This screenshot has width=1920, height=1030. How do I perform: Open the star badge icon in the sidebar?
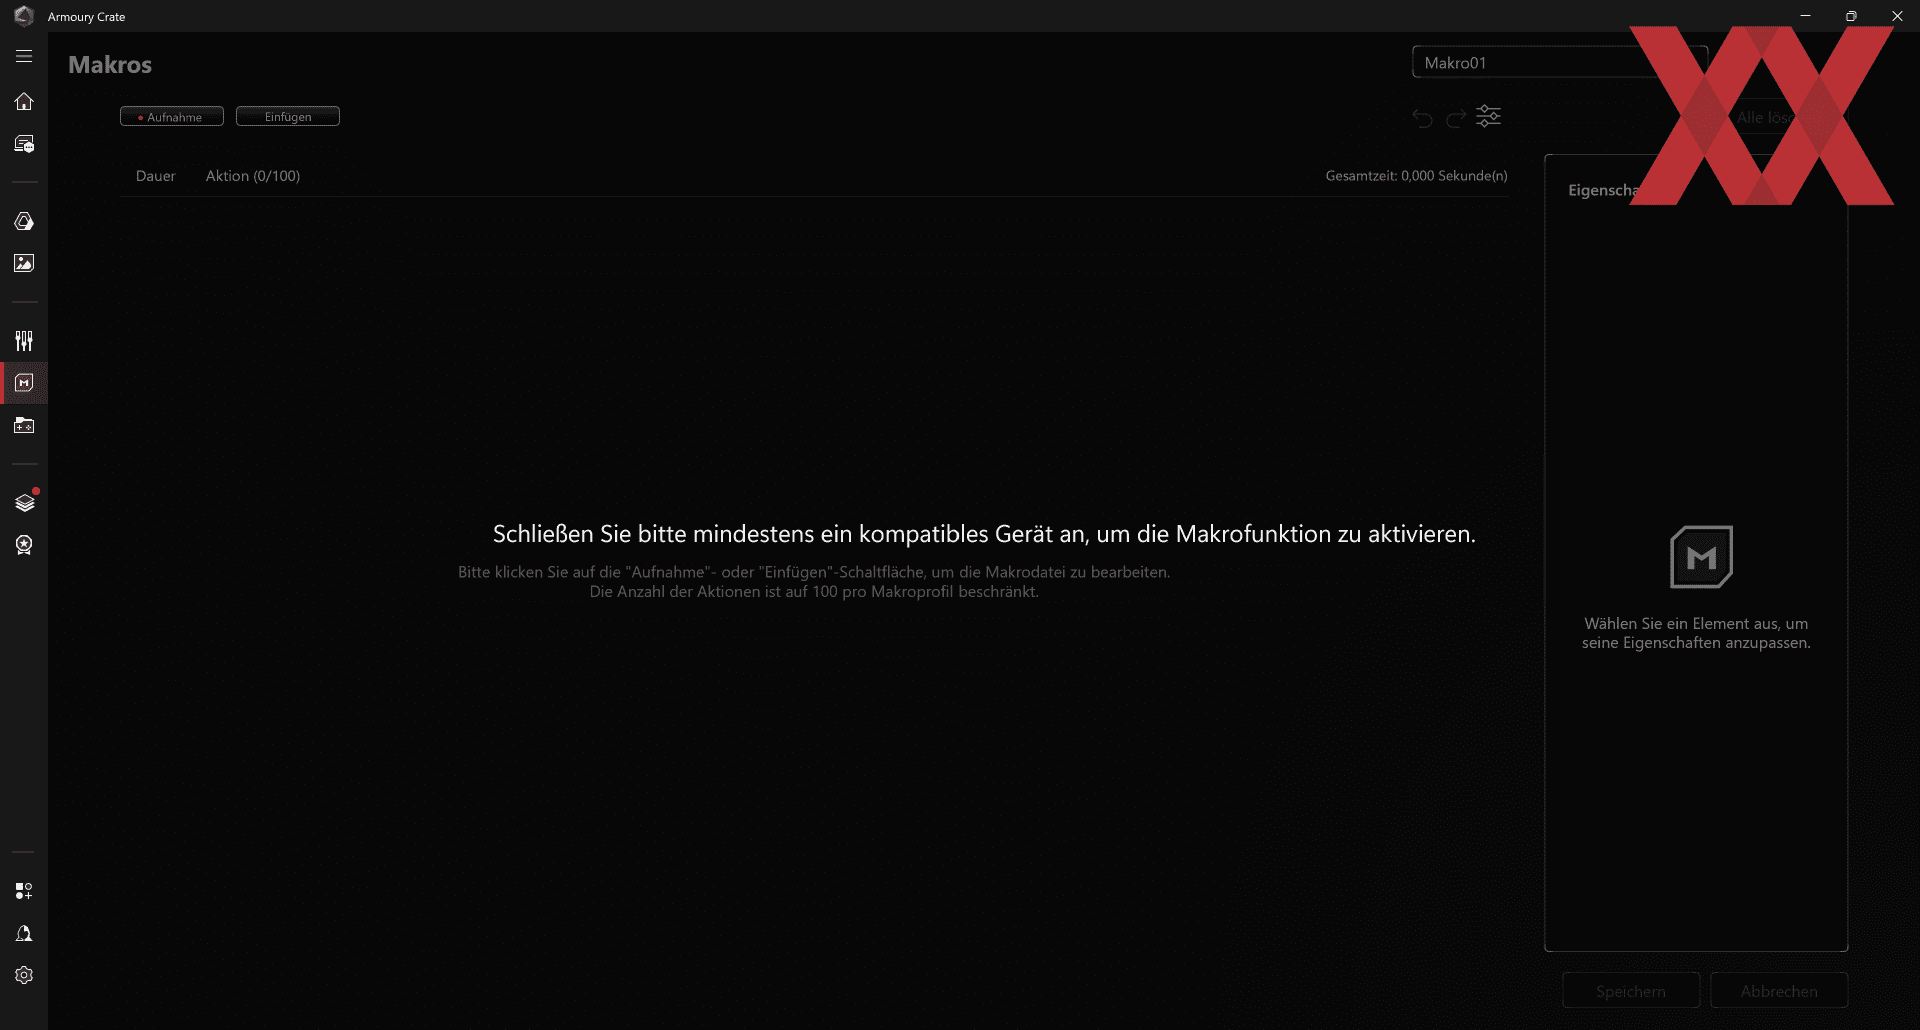click(24, 545)
